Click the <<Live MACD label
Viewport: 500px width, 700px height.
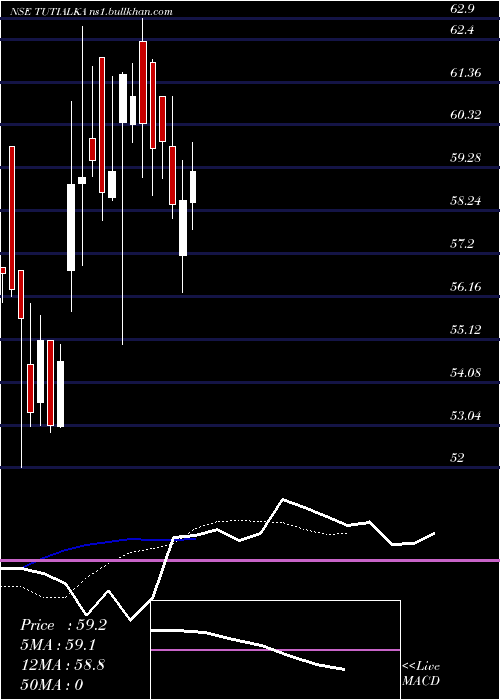pos(421,674)
